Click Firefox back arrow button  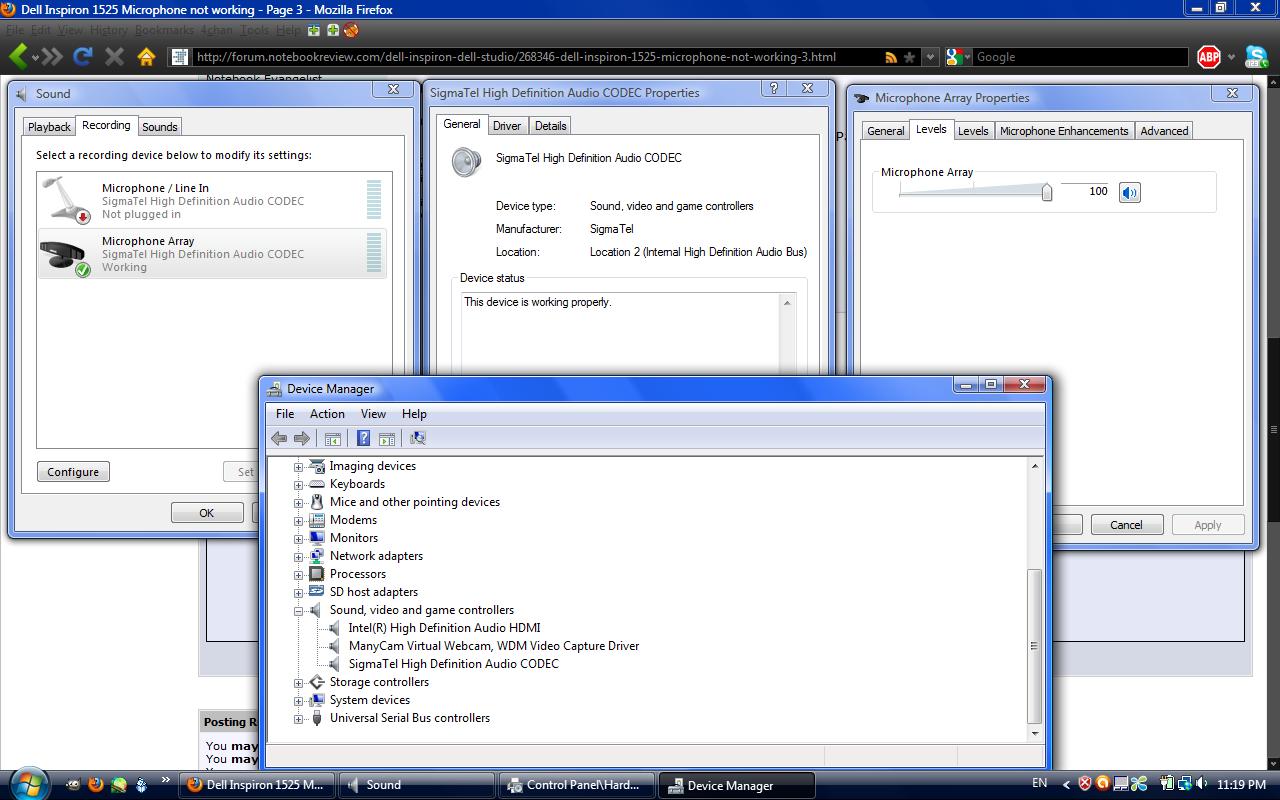click(18, 56)
